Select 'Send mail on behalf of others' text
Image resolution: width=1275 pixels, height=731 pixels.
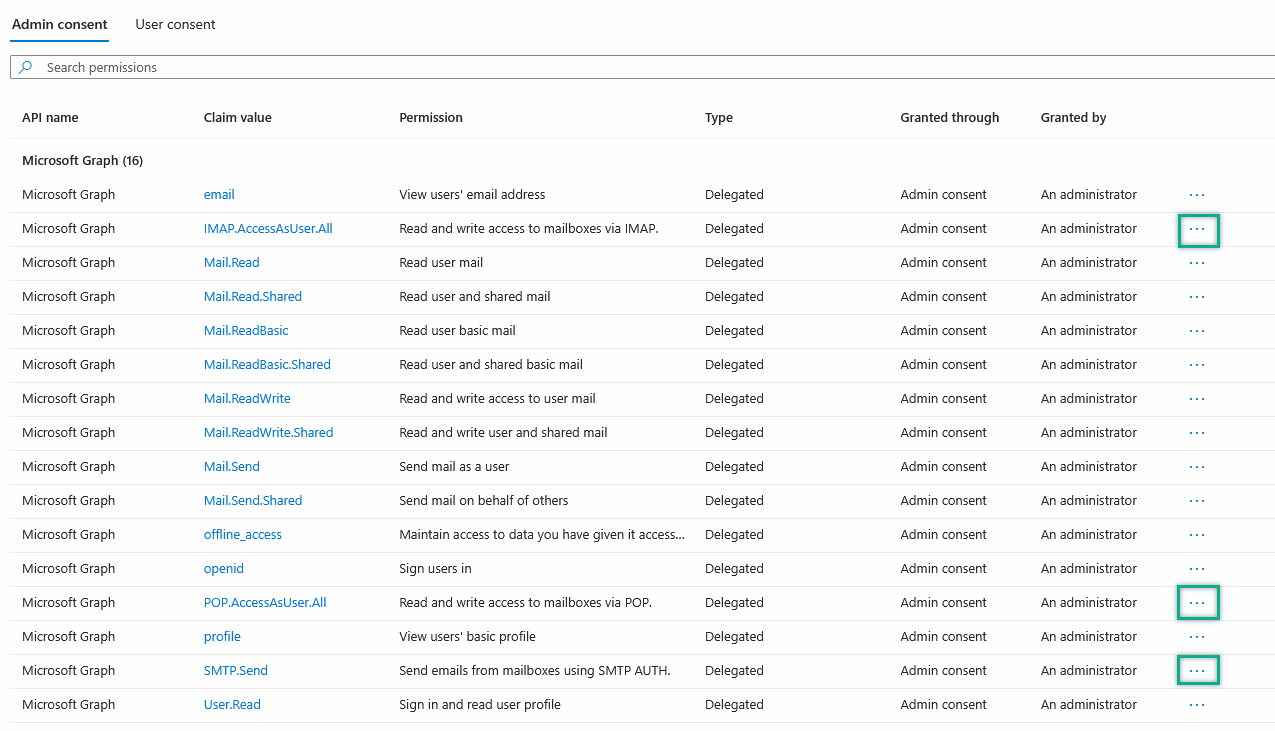click(x=484, y=500)
